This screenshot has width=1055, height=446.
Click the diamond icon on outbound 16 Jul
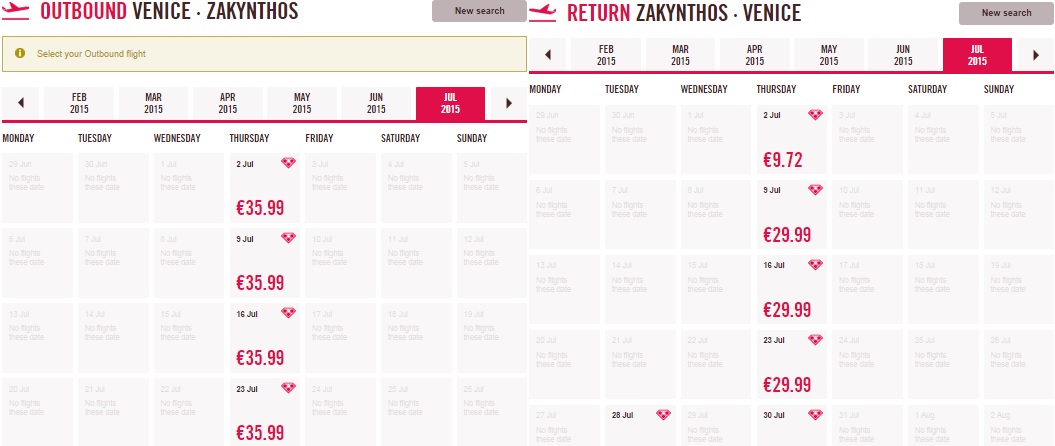point(288,313)
